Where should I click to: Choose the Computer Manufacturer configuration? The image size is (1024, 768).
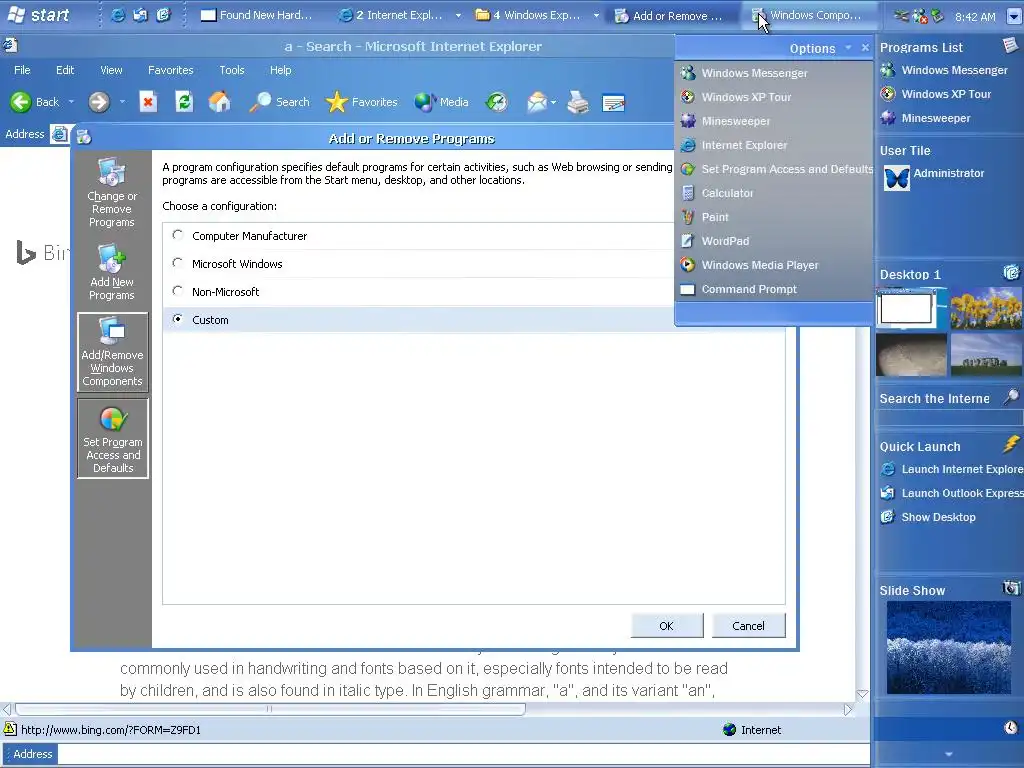click(x=178, y=235)
